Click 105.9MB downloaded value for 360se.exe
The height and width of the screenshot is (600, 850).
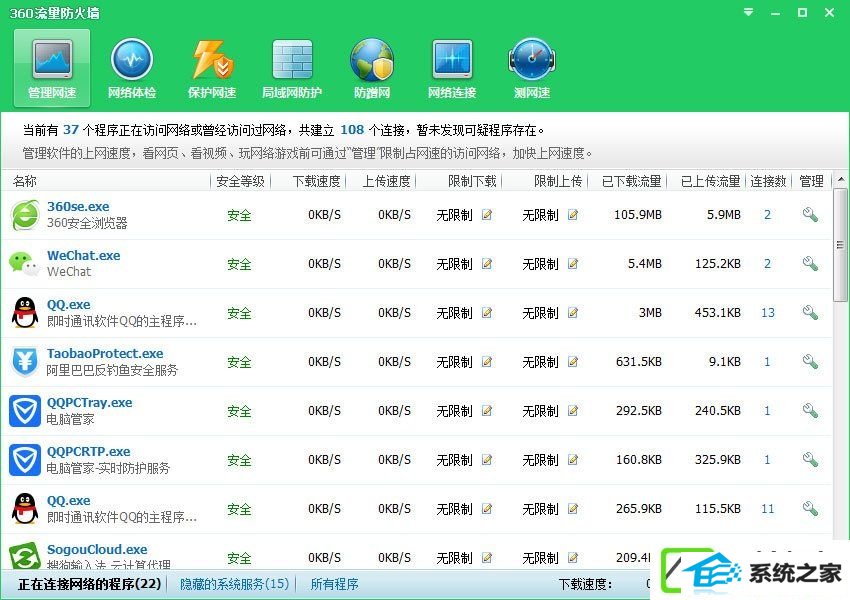[x=638, y=215]
